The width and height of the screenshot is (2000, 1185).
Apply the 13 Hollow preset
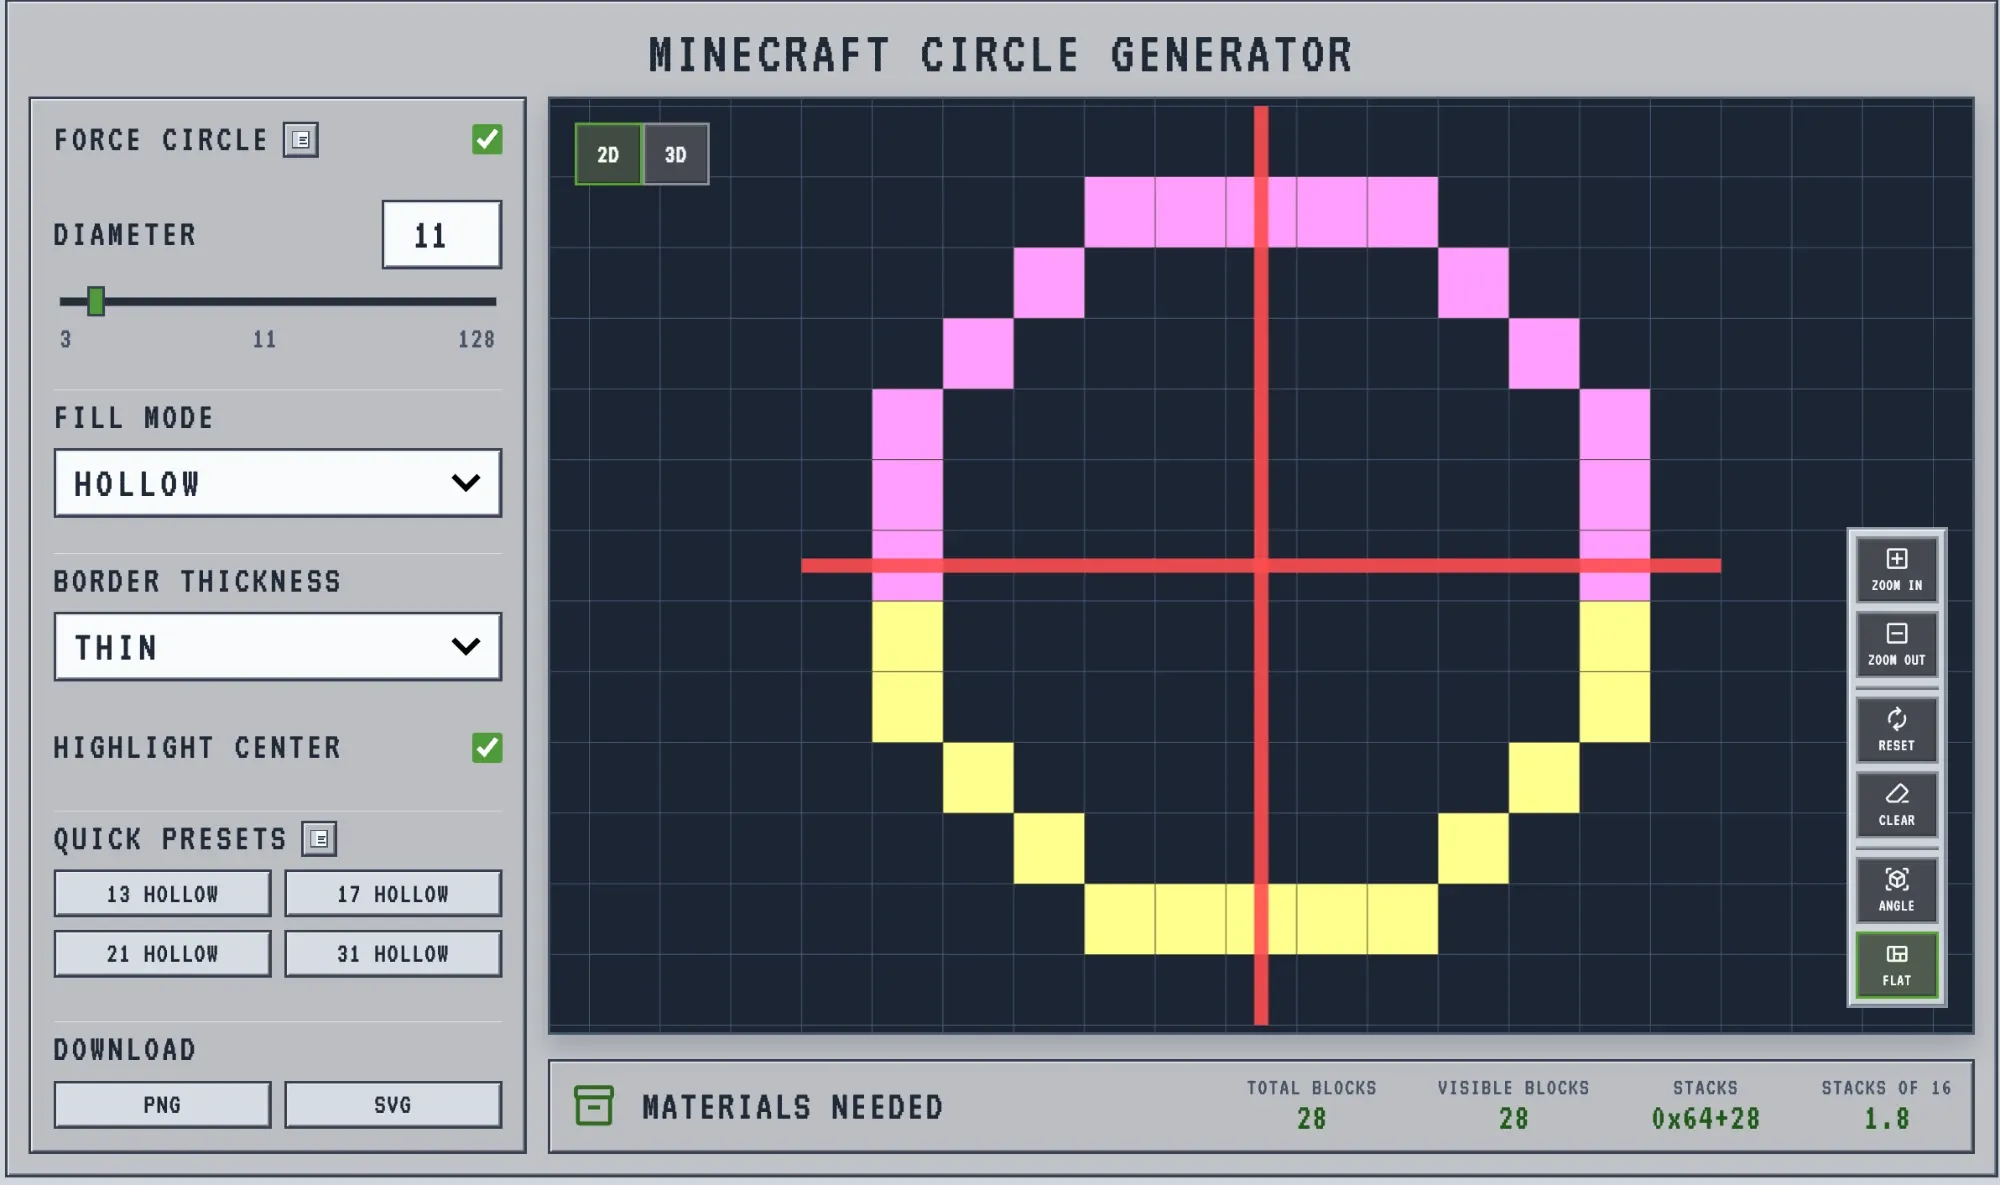pos(162,894)
